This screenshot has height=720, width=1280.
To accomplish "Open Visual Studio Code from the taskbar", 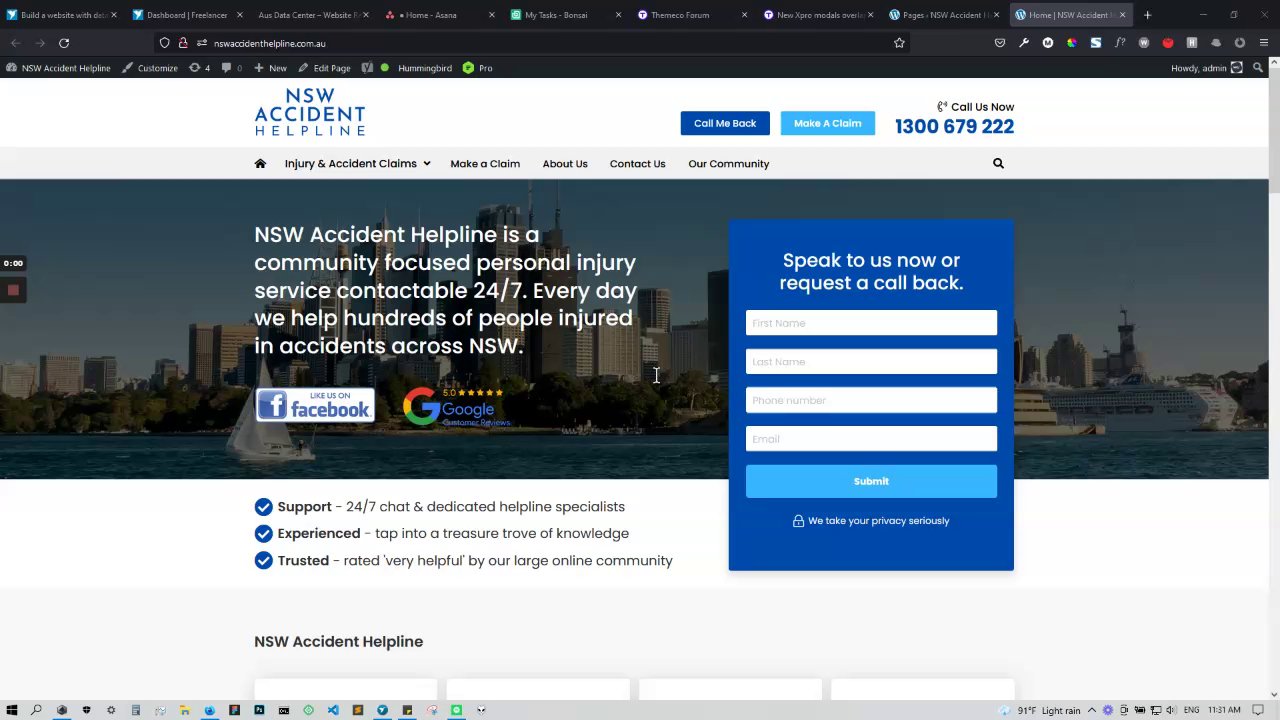I will 333,710.
